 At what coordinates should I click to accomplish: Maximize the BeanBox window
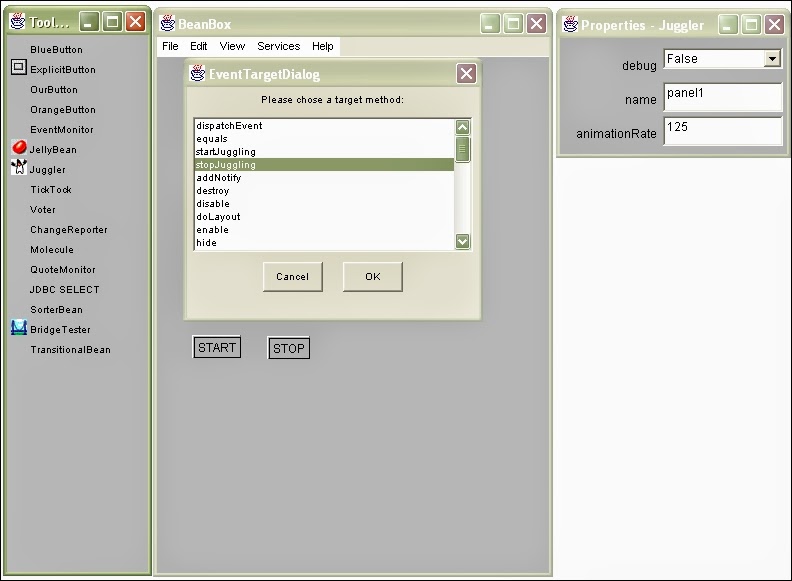coord(513,23)
